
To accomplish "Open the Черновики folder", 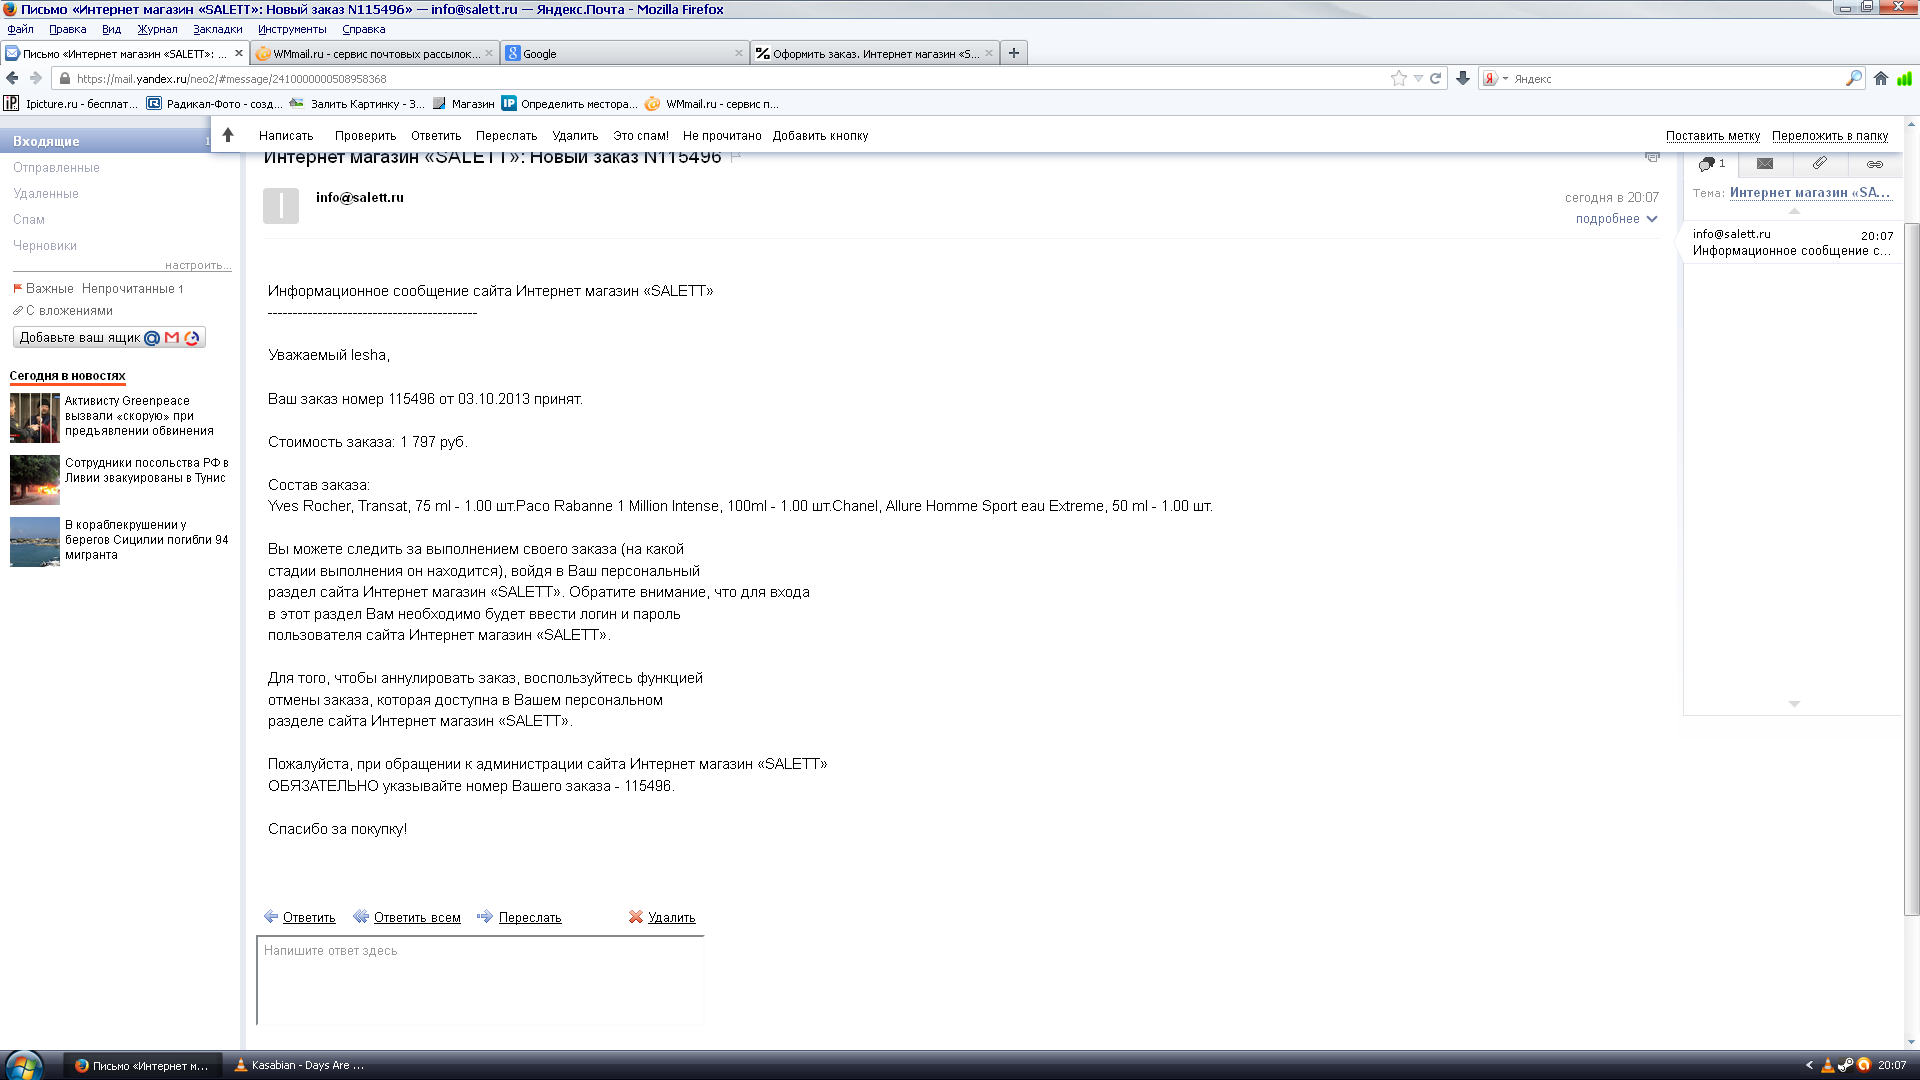I will (45, 246).
